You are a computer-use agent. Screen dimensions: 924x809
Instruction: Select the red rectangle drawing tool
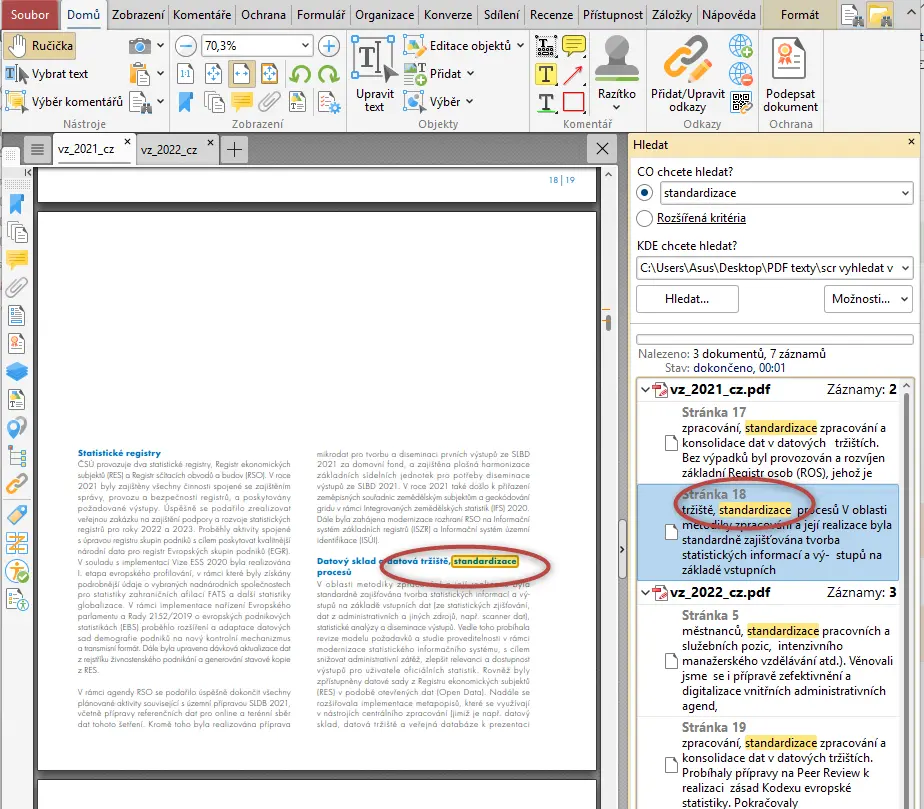coord(573,102)
